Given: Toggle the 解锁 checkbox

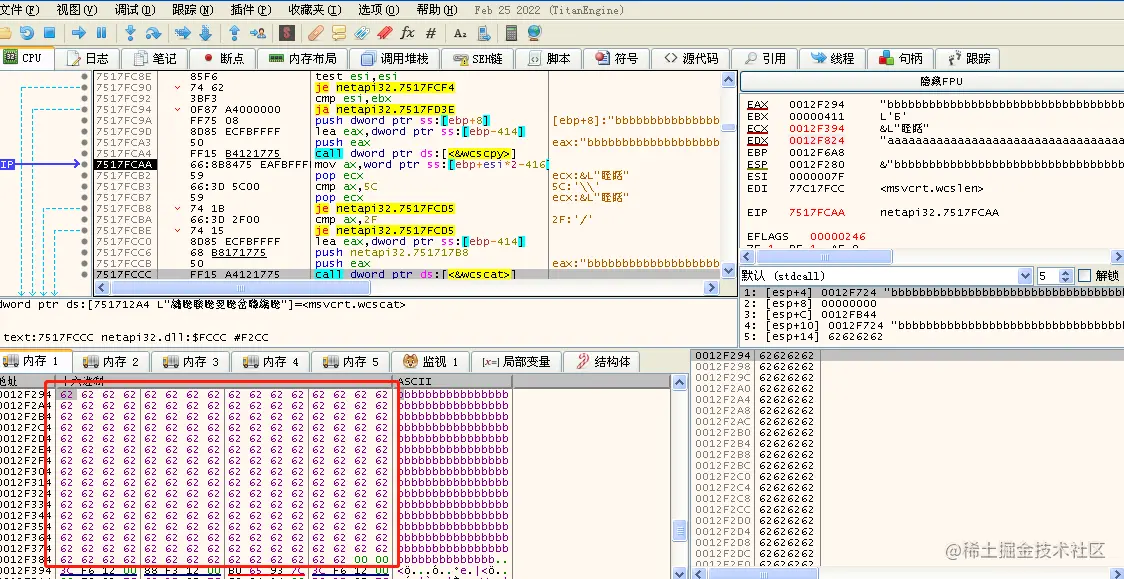Looking at the screenshot, I should (x=1085, y=276).
